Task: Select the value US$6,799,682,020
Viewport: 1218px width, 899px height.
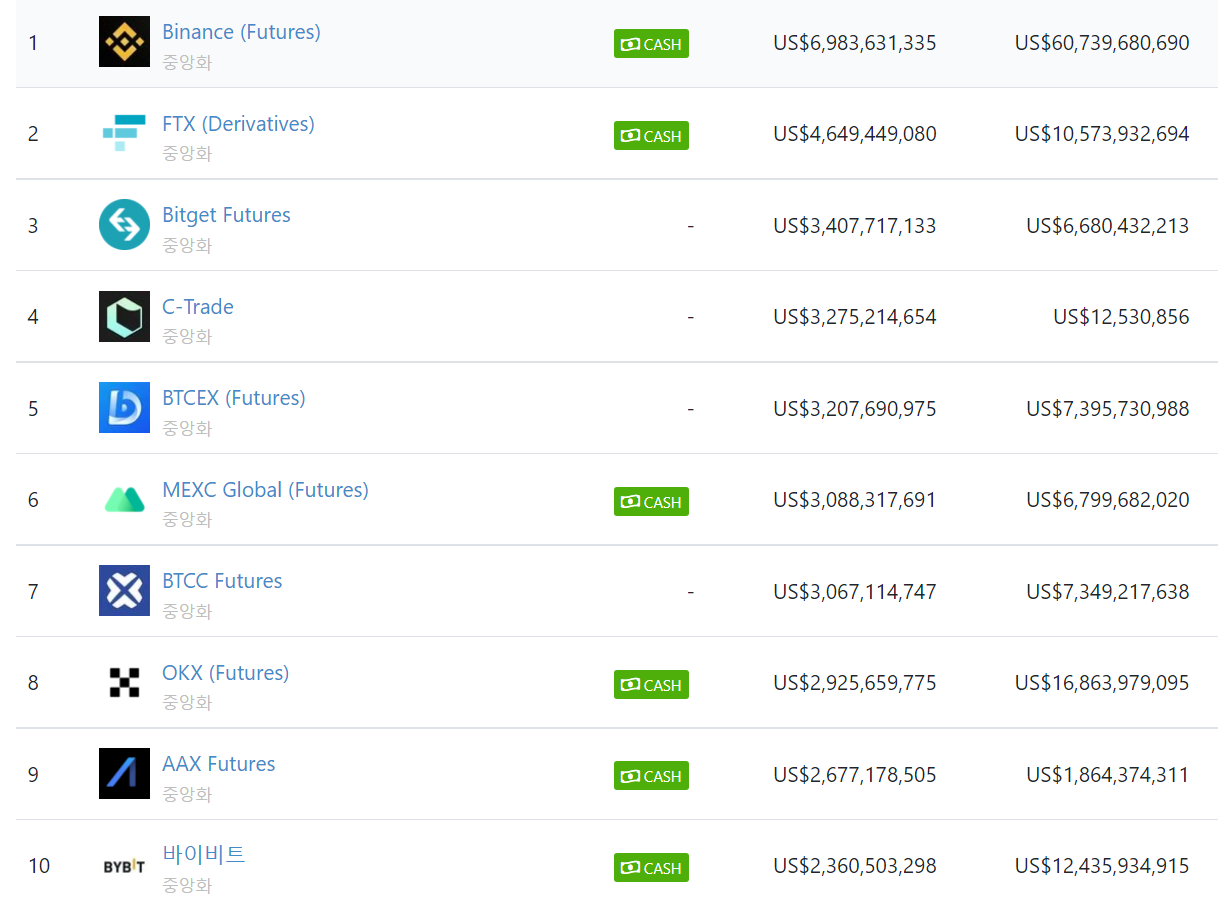Action: (1108, 500)
